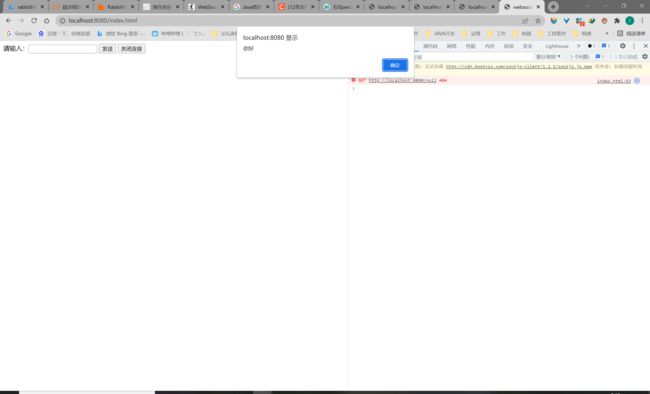650x394 pixels.
Task: Click the home icon in the toolbar
Action: 46,20
